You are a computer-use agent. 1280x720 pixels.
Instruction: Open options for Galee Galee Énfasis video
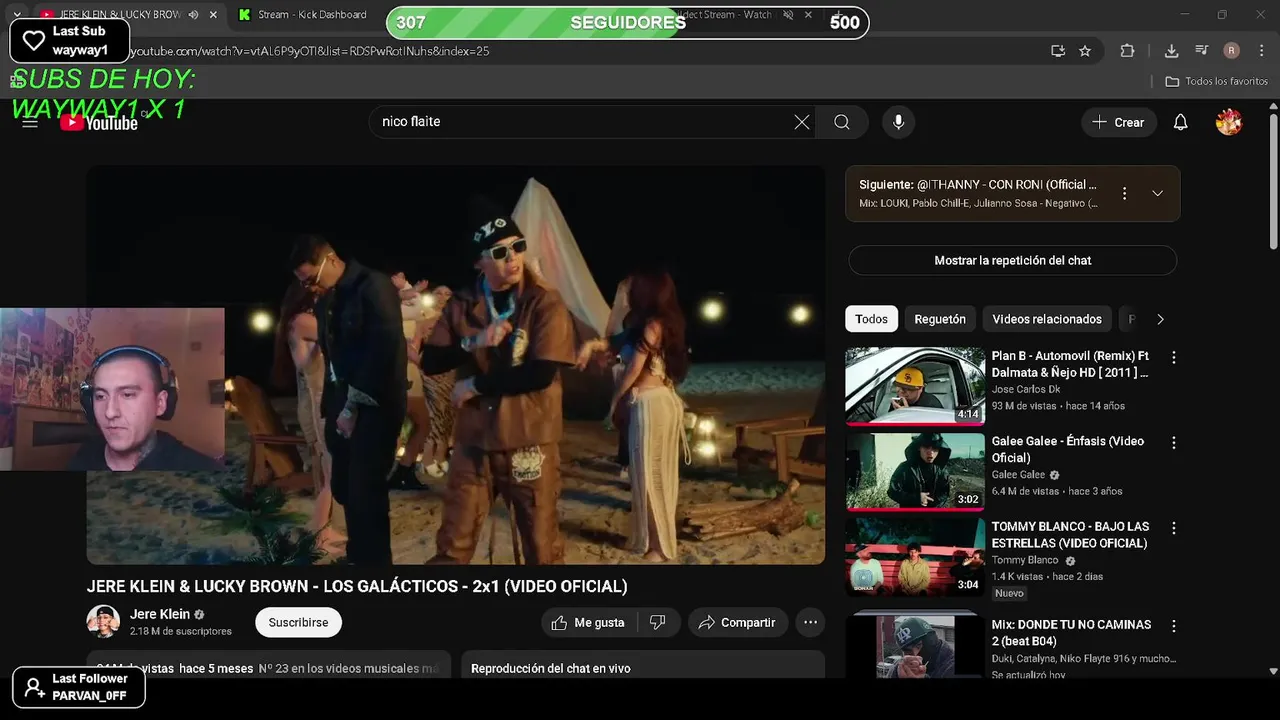pos(1174,442)
